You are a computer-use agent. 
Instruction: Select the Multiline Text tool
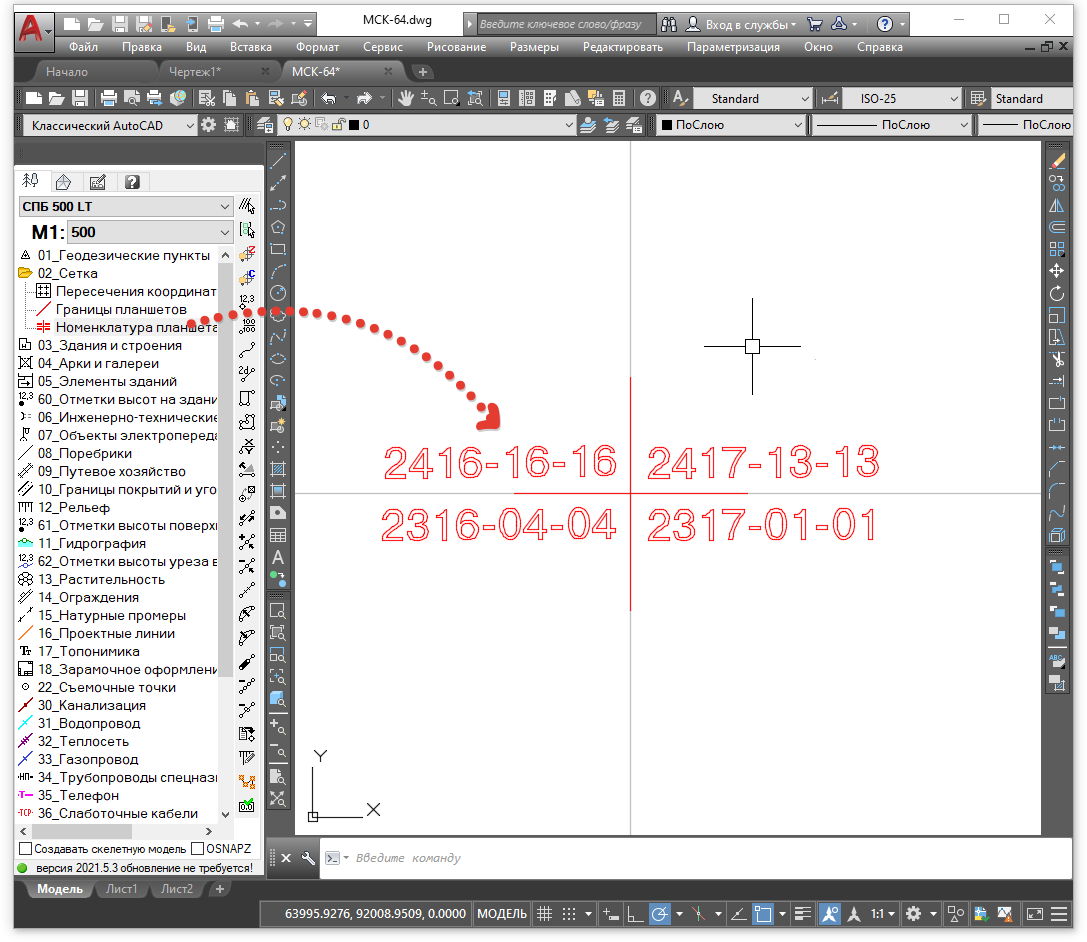(279, 557)
